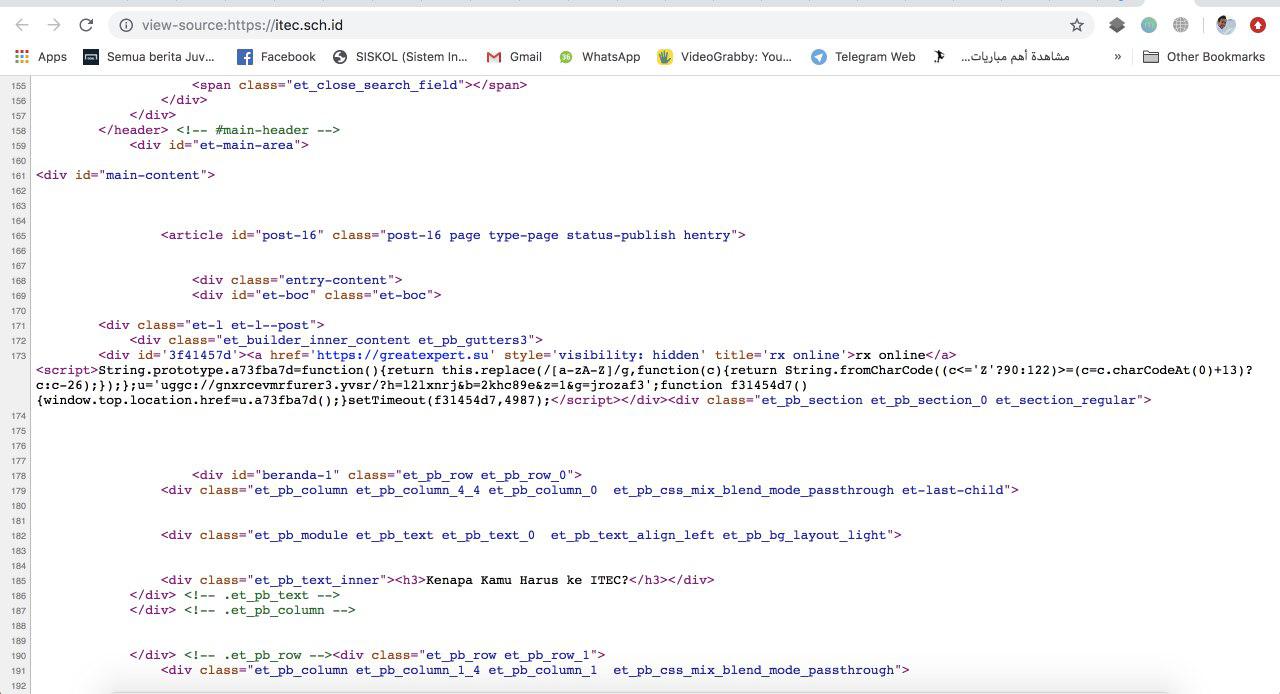
Task: Open the SISKOL (Sistem In... bookmark
Action: tap(400, 57)
